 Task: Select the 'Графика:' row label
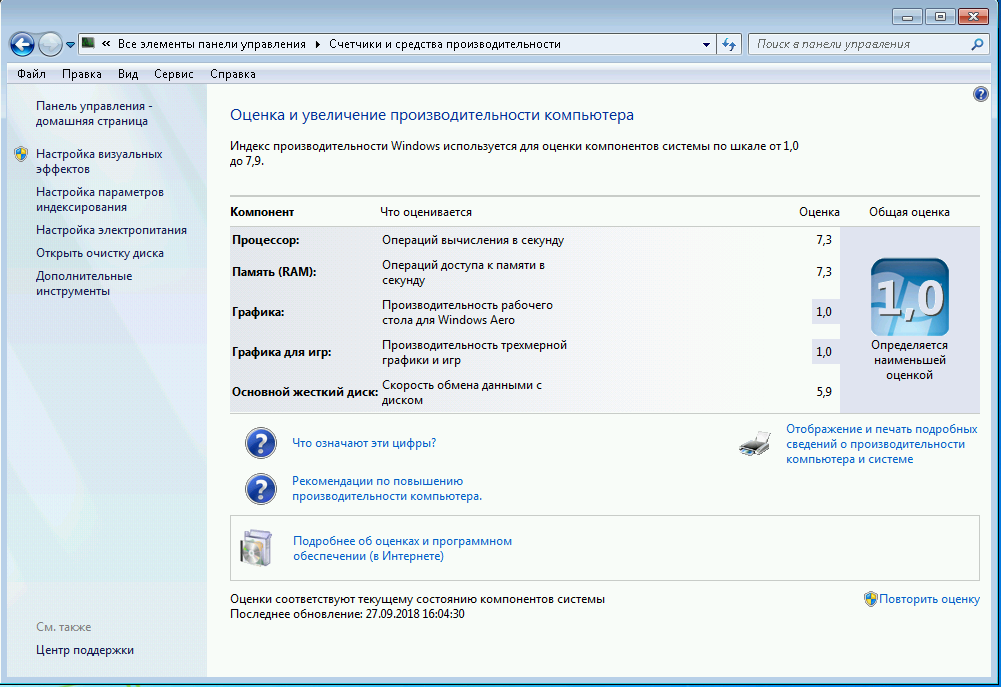coord(258,312)
